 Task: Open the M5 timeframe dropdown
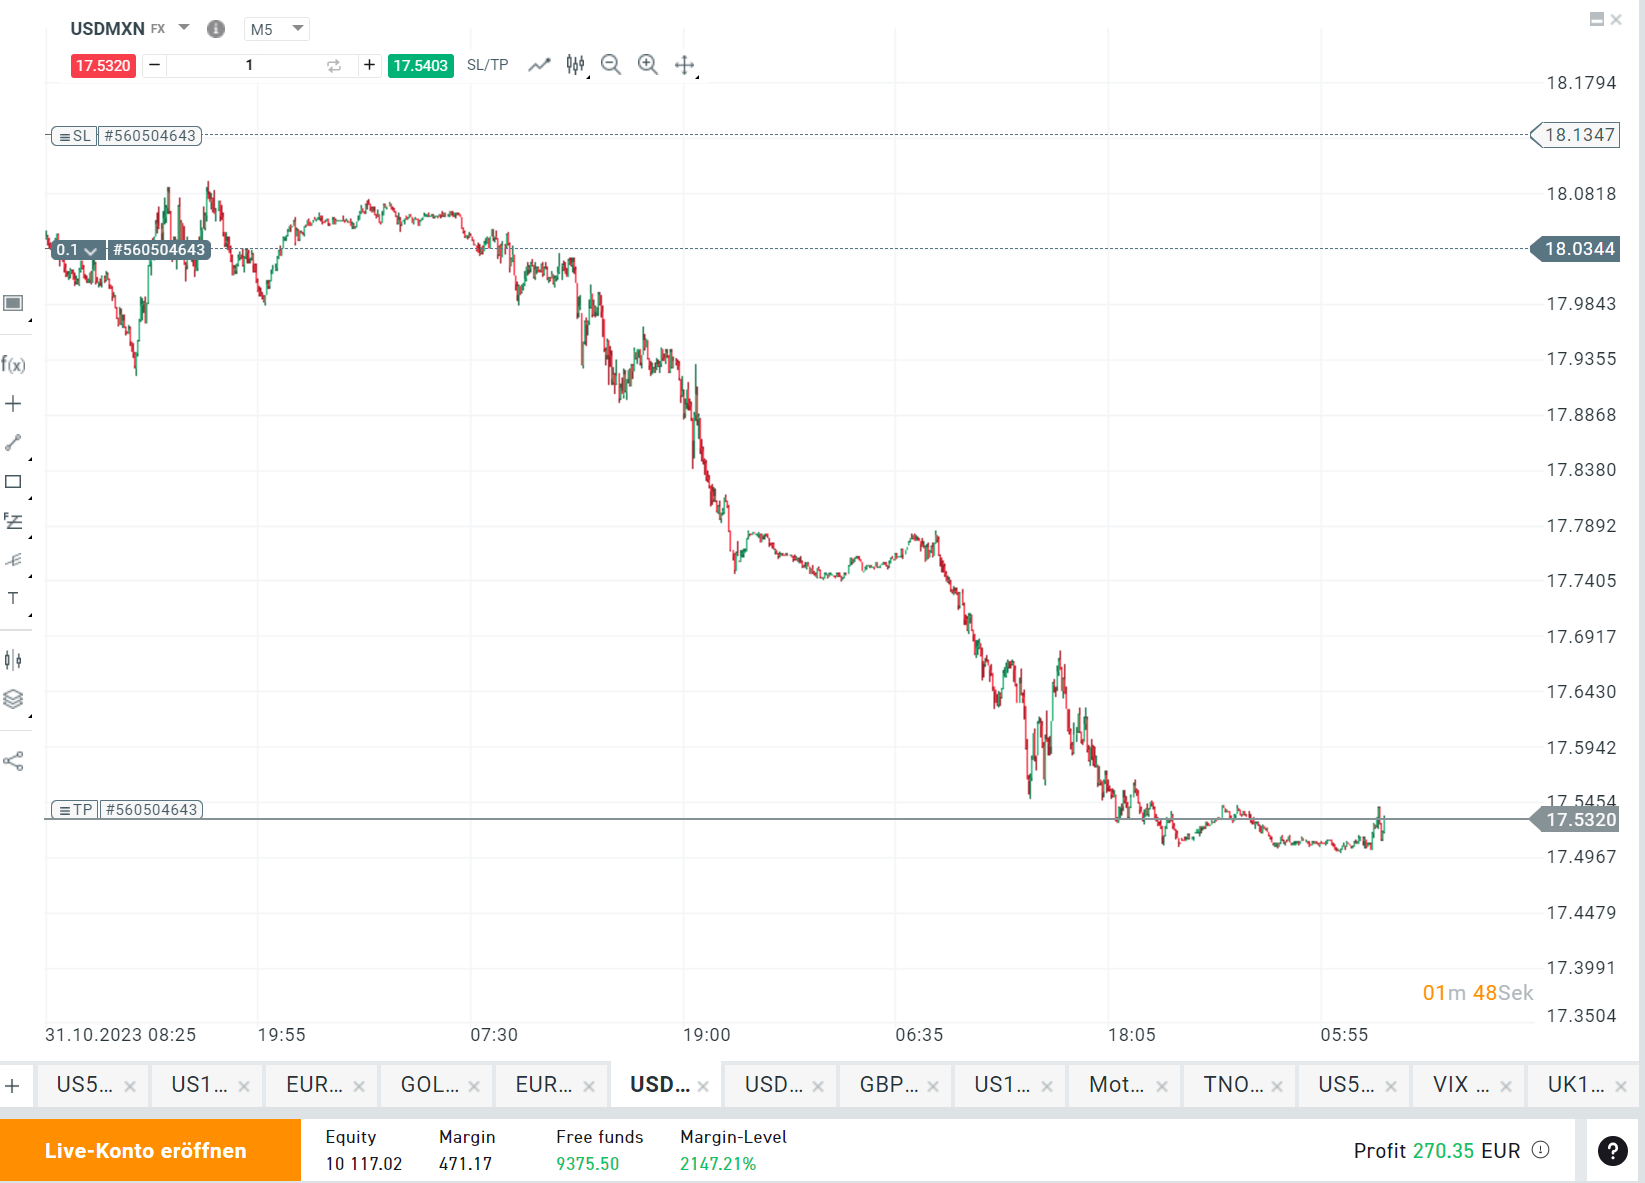point(276,29)
